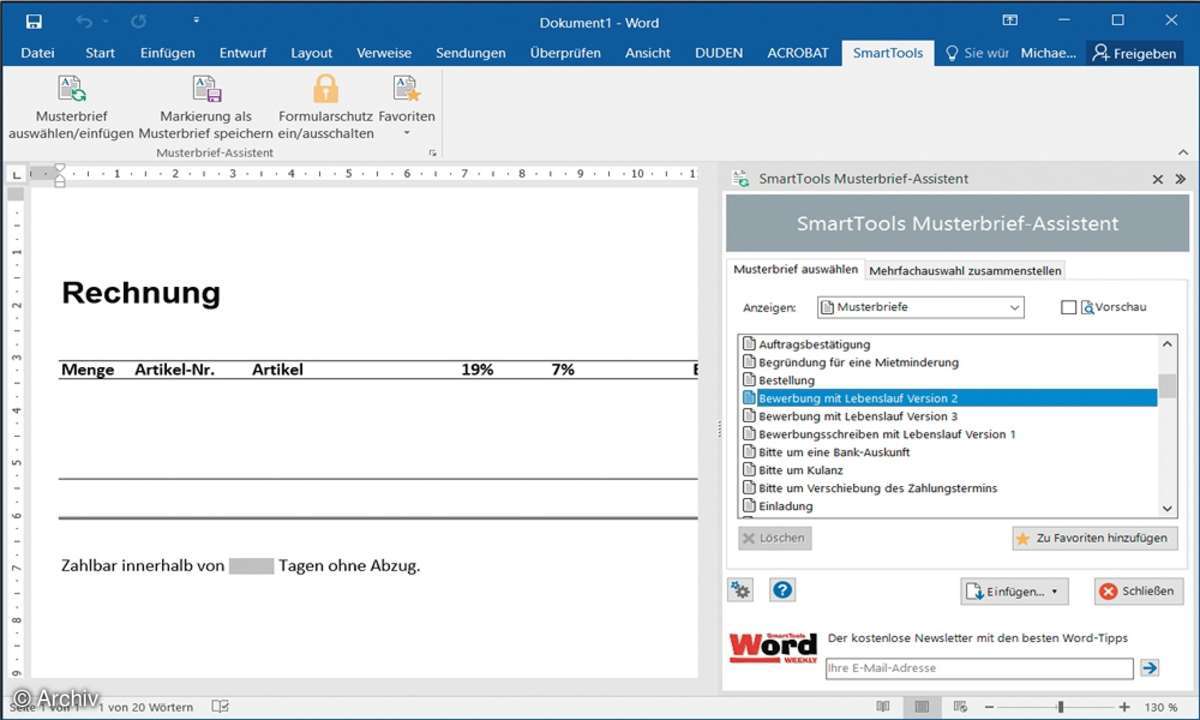Select 'Bitte um Kulanz' entry
The width and height of the screenshot is (1200, 720).
click(800, 470)
